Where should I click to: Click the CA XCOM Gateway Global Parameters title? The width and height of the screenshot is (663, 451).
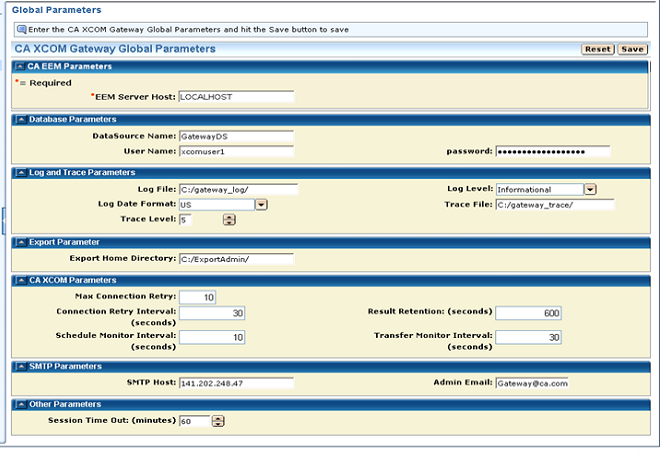pyautogui.click(x=115, y=49)
